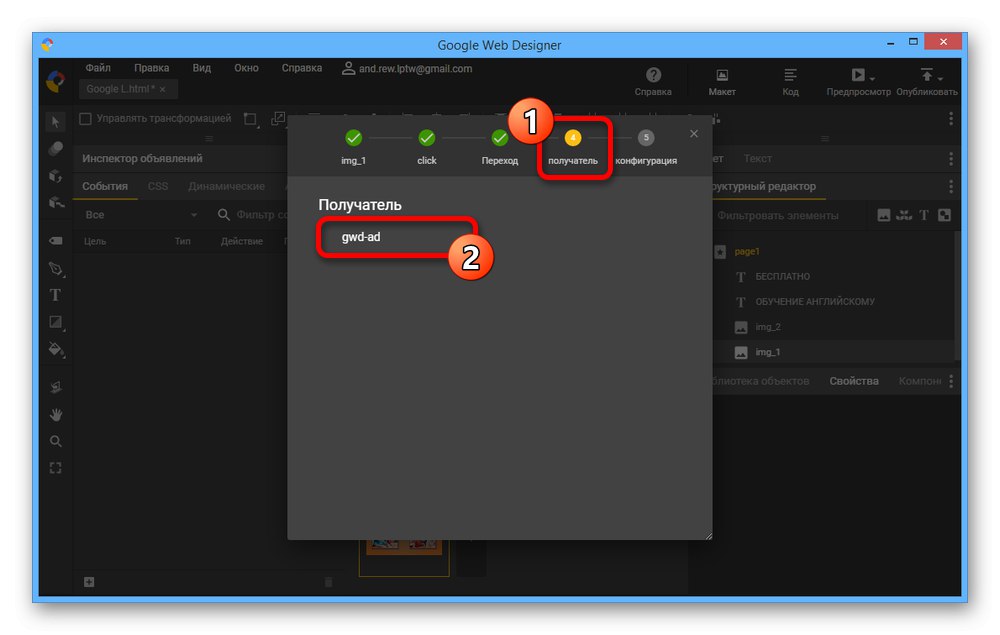Image resolution: width=1000 pixels, height=635 pixels.
Task: Switch to the События tab
Action: pos(105,186)
